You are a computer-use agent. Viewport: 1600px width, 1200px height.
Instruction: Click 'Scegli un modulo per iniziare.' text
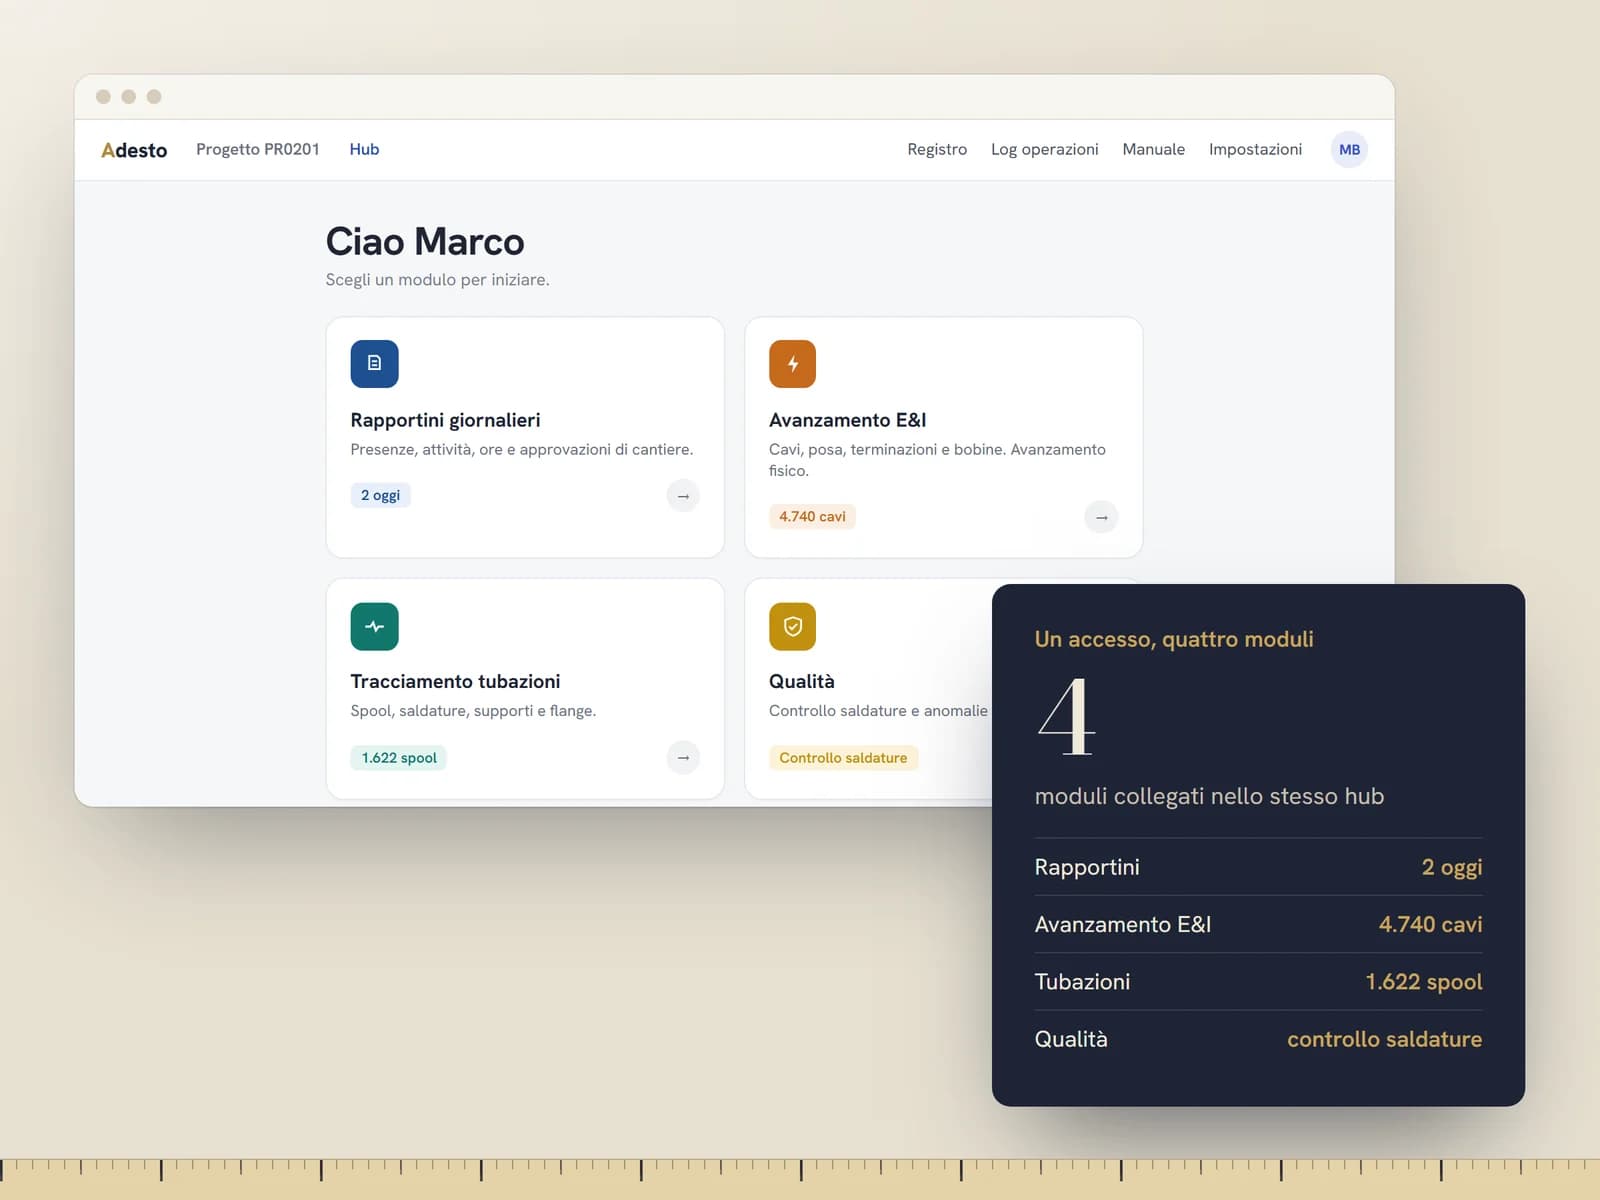point(437,280)
